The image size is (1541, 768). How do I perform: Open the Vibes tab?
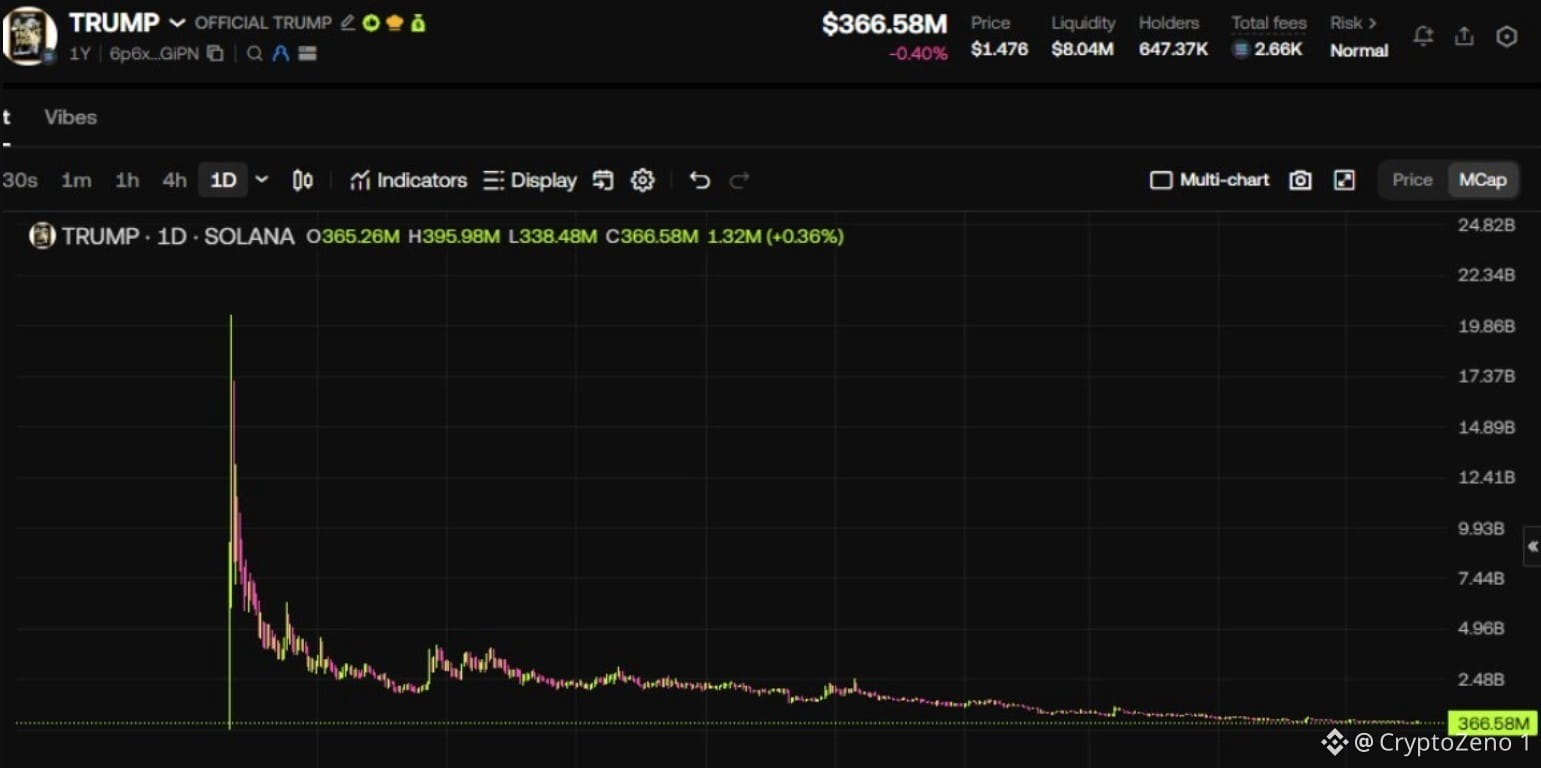point(71,117)
